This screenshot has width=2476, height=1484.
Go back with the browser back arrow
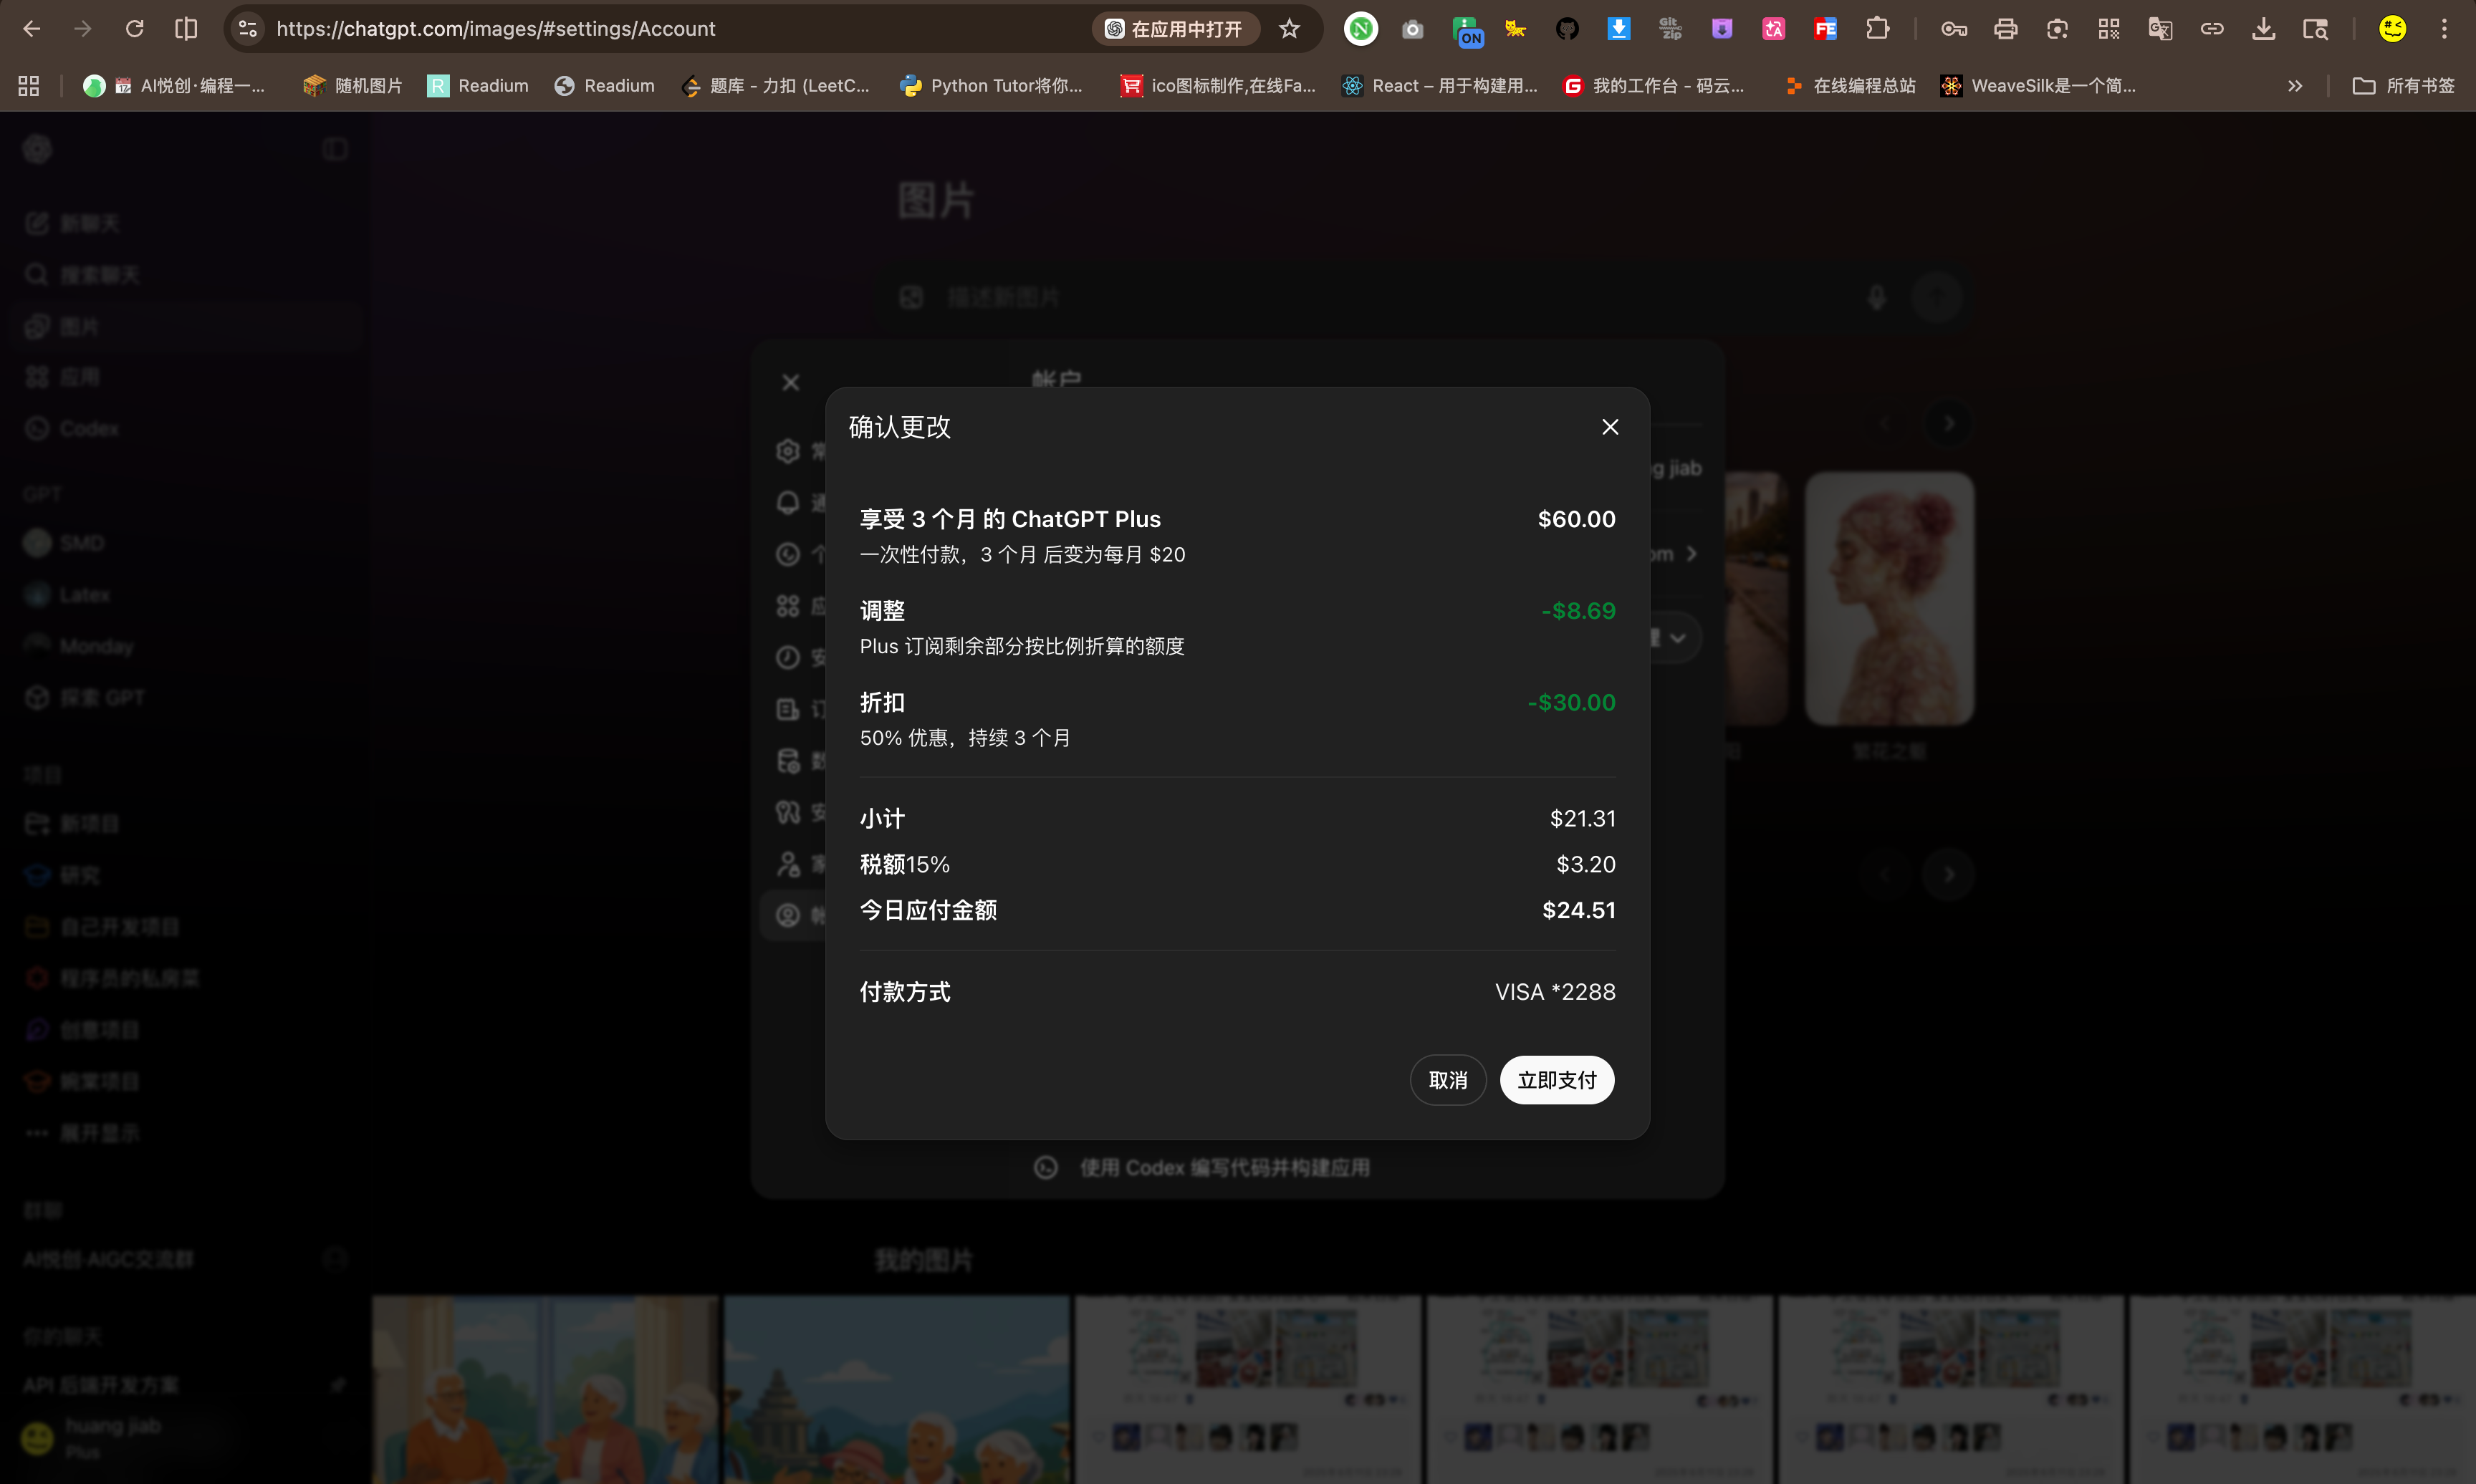[x=32, y=29]
